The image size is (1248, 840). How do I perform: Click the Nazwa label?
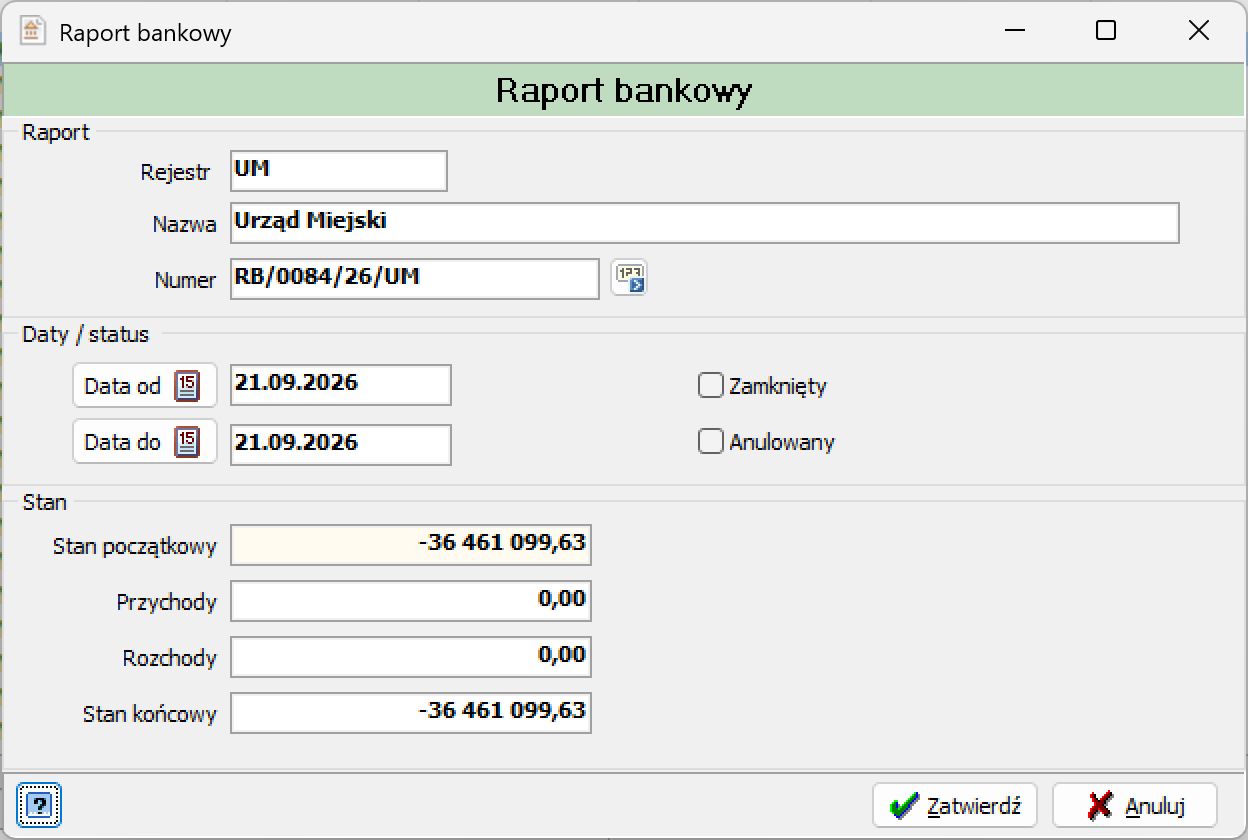click(x=185, y=225)
